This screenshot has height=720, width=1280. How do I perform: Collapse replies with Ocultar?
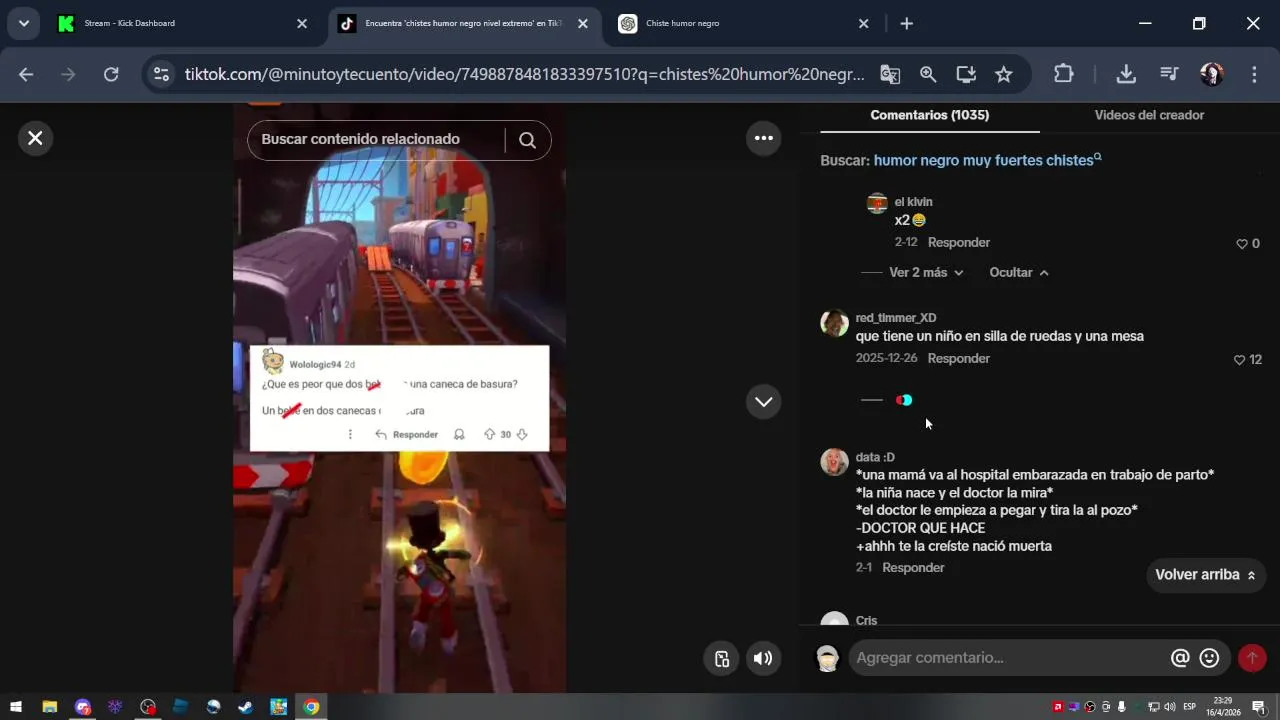click(1019, 272)
